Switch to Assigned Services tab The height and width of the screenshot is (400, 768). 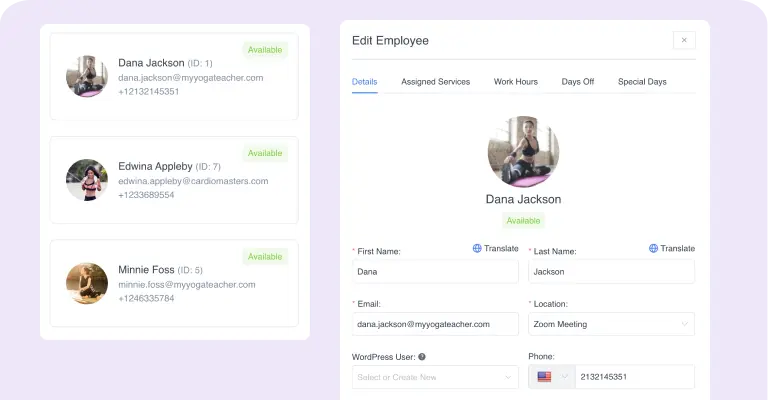(435, 82)
